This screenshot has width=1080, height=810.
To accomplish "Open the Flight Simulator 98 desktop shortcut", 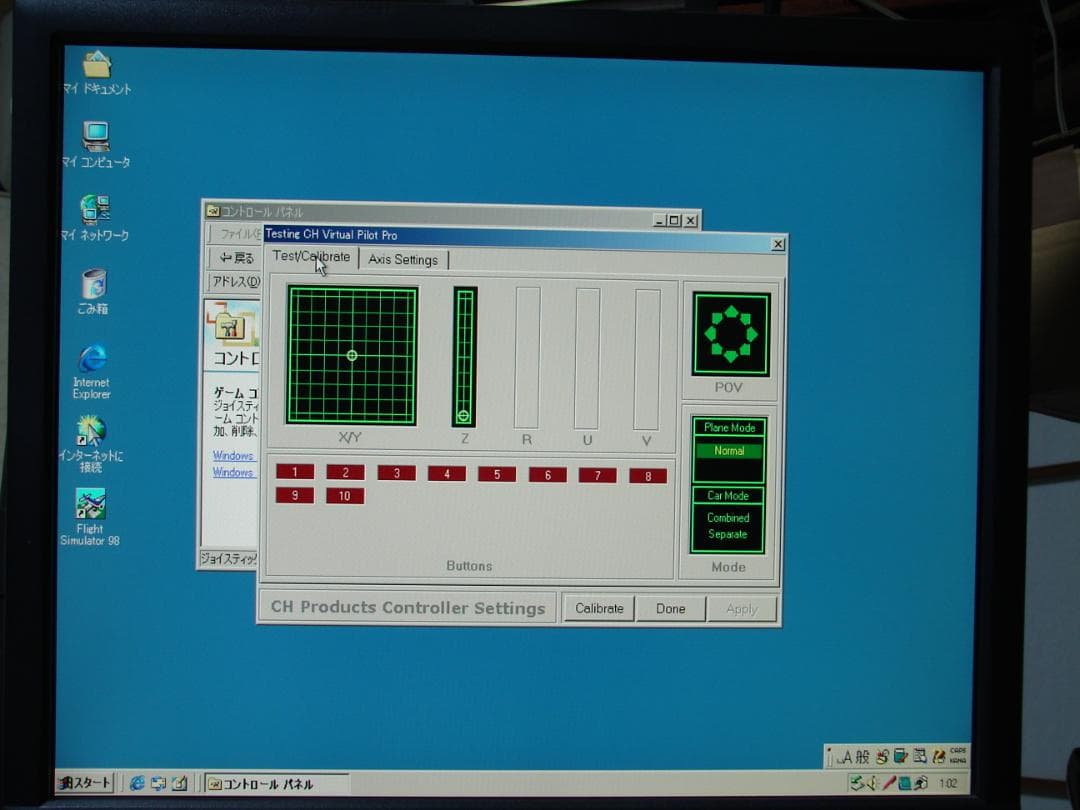I will click(x=90, y=505).
